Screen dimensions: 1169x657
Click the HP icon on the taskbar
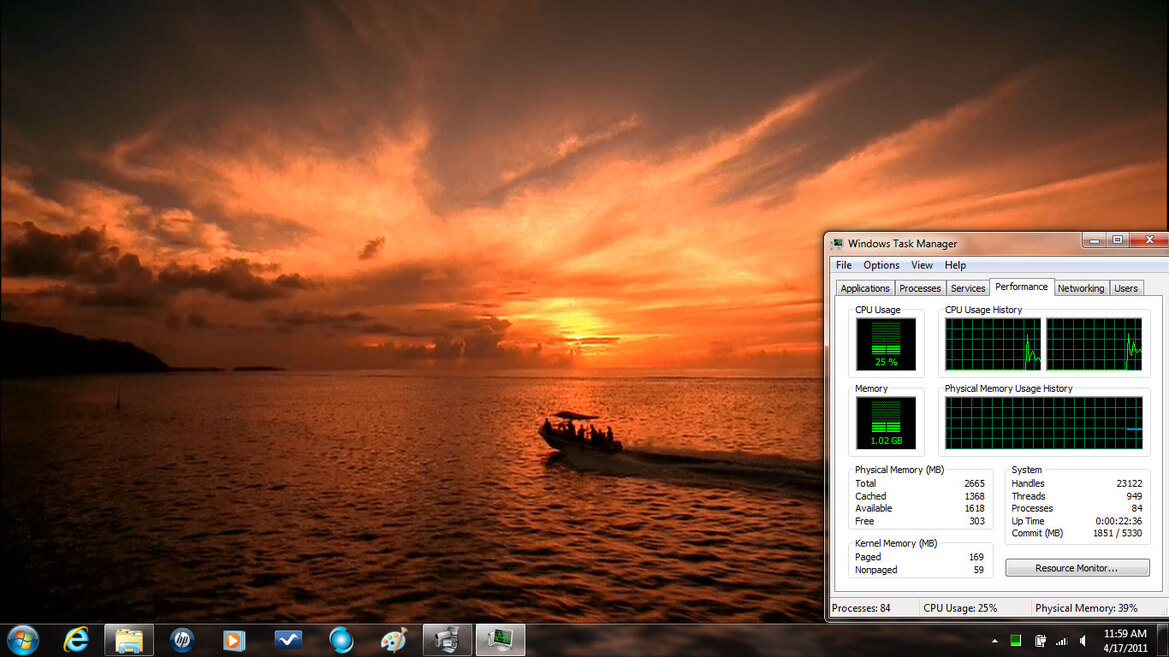pyautogui.click(x=182, y=640)
